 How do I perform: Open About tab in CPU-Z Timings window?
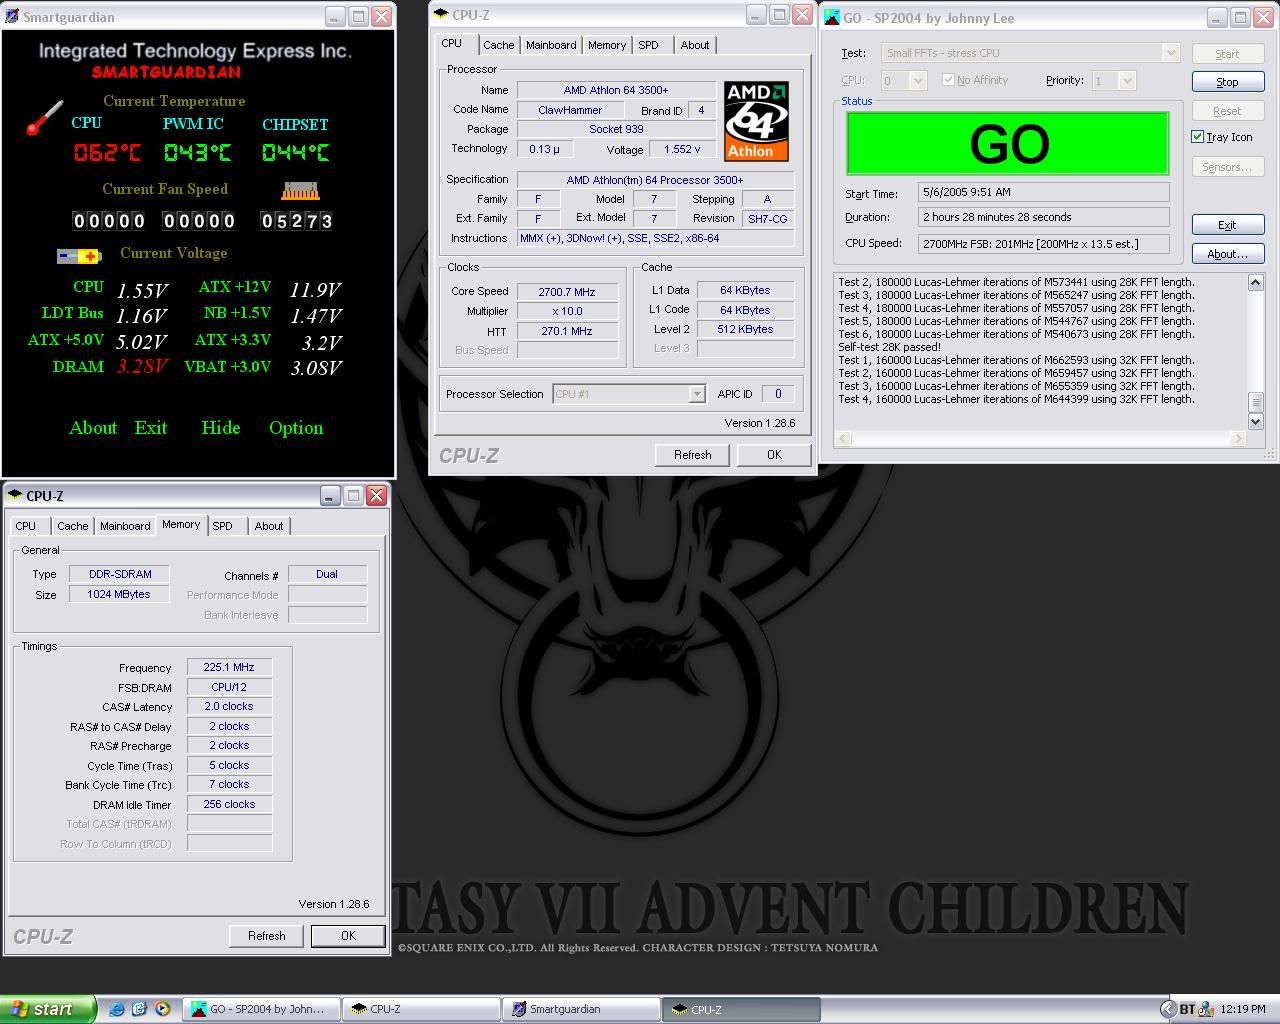[x=269, y=526]
